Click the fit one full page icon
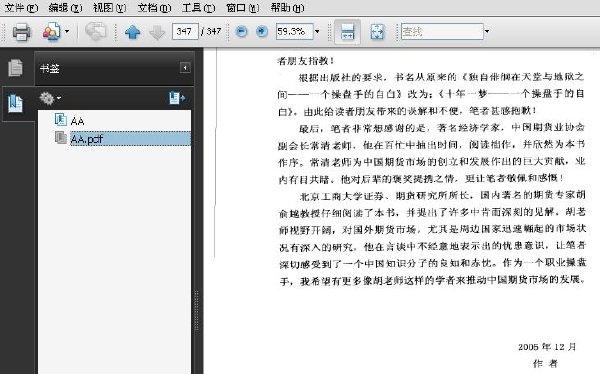 tap(377, 32)
